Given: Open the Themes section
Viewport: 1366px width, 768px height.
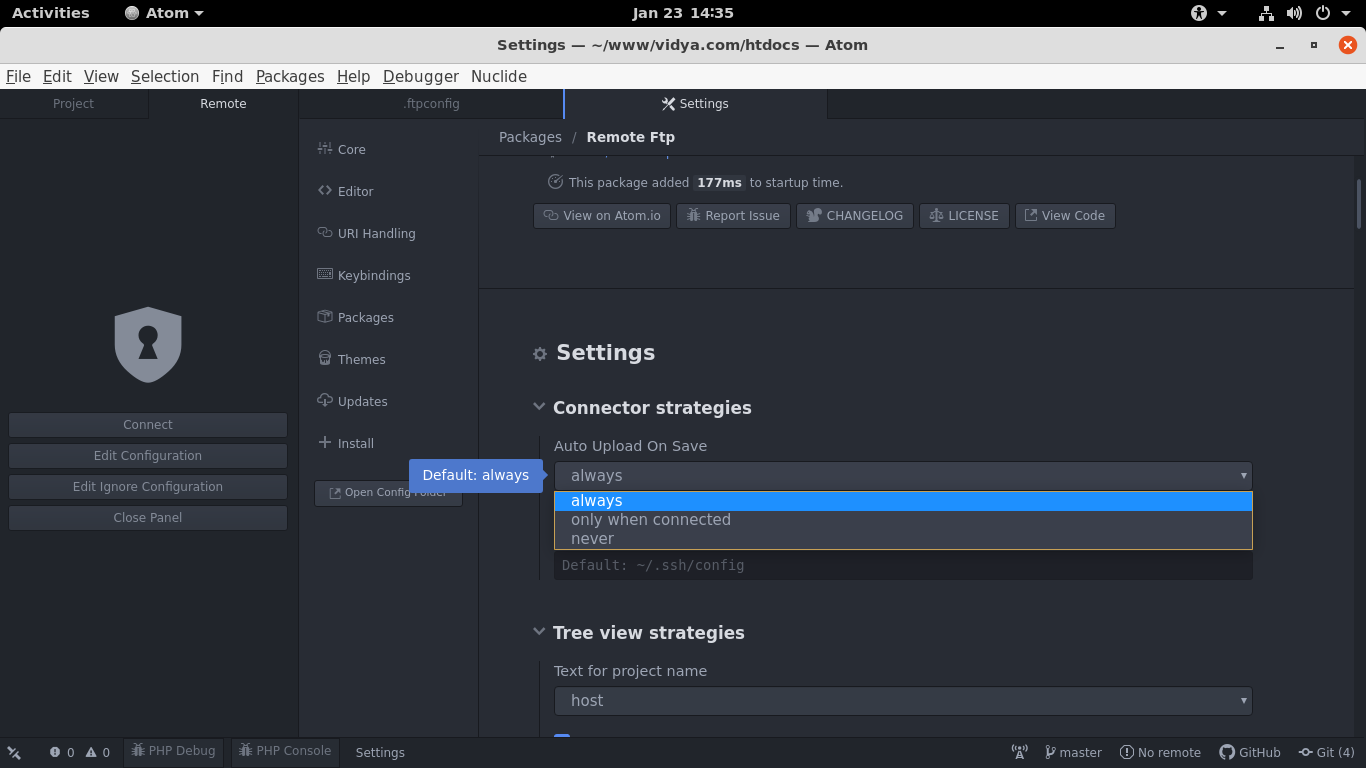Looking at the screenshot, I should [x=351, y=359].
